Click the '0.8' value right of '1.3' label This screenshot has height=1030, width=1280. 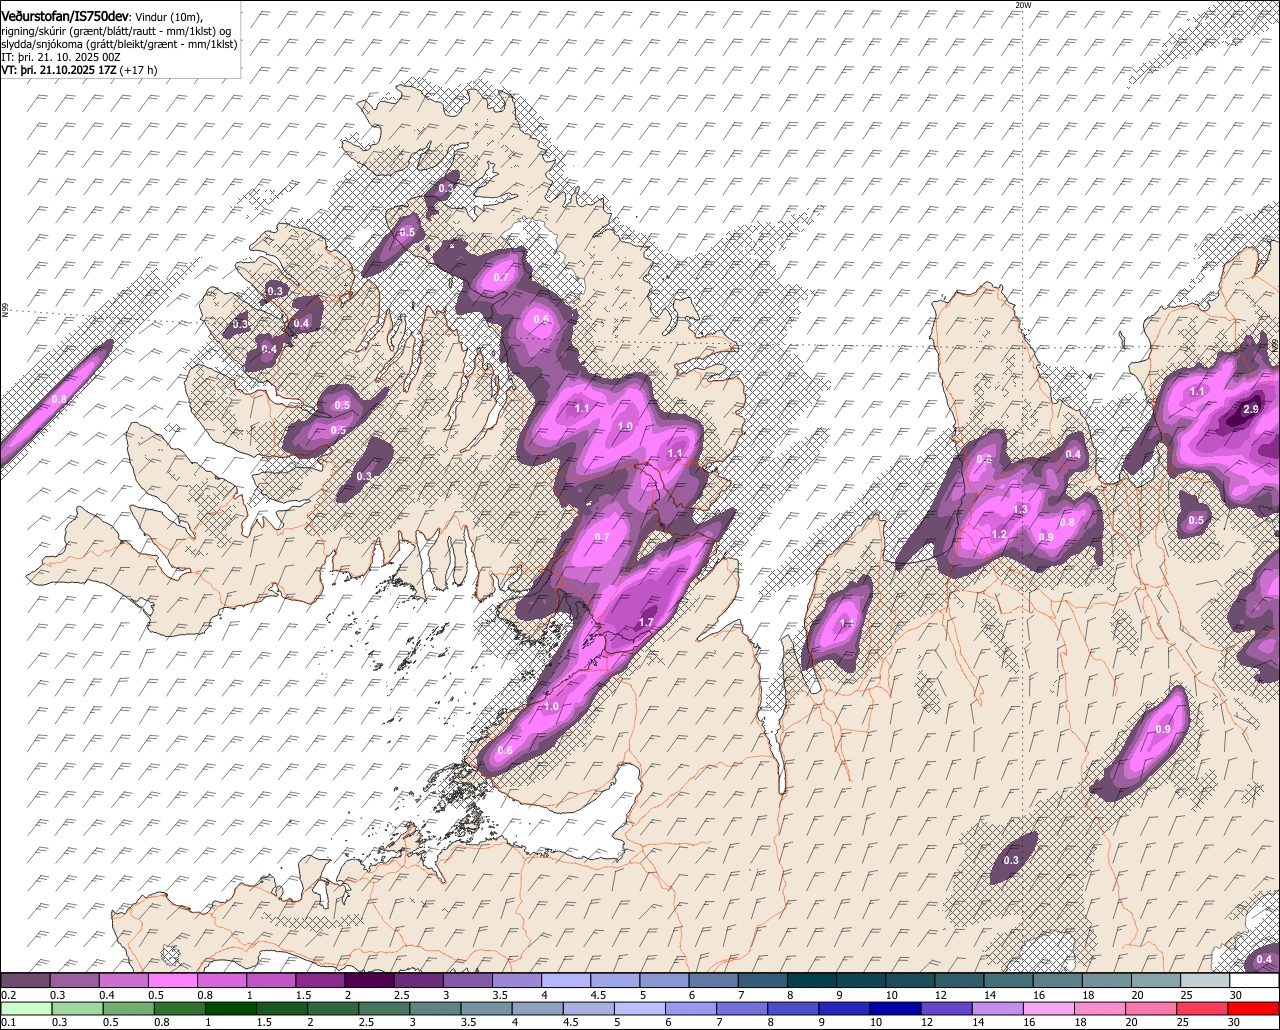point(1067,523)
